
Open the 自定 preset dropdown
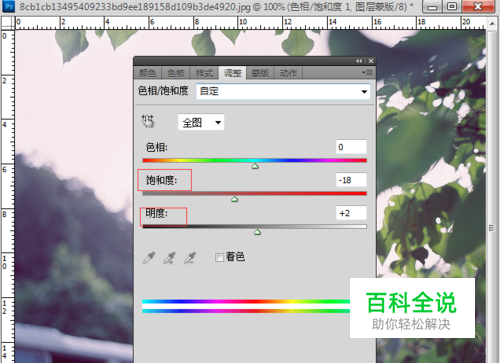(x=283, y=91)
